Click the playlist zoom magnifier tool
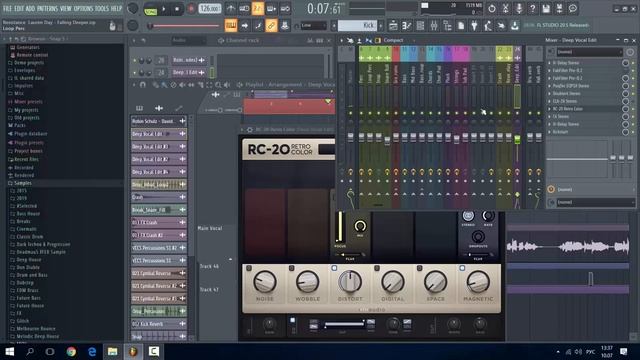The image size is (640, 360). 218,85
